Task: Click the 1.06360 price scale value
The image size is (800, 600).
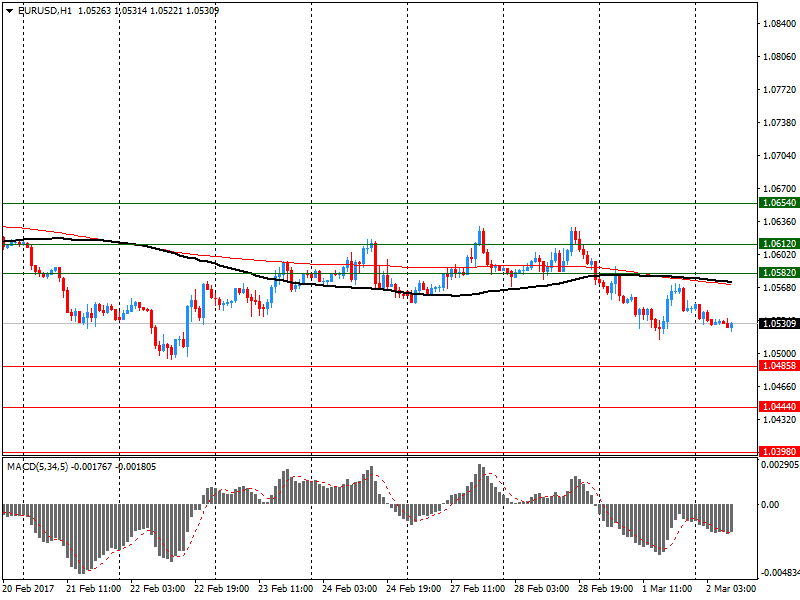Action: click(x=779, y=221)
